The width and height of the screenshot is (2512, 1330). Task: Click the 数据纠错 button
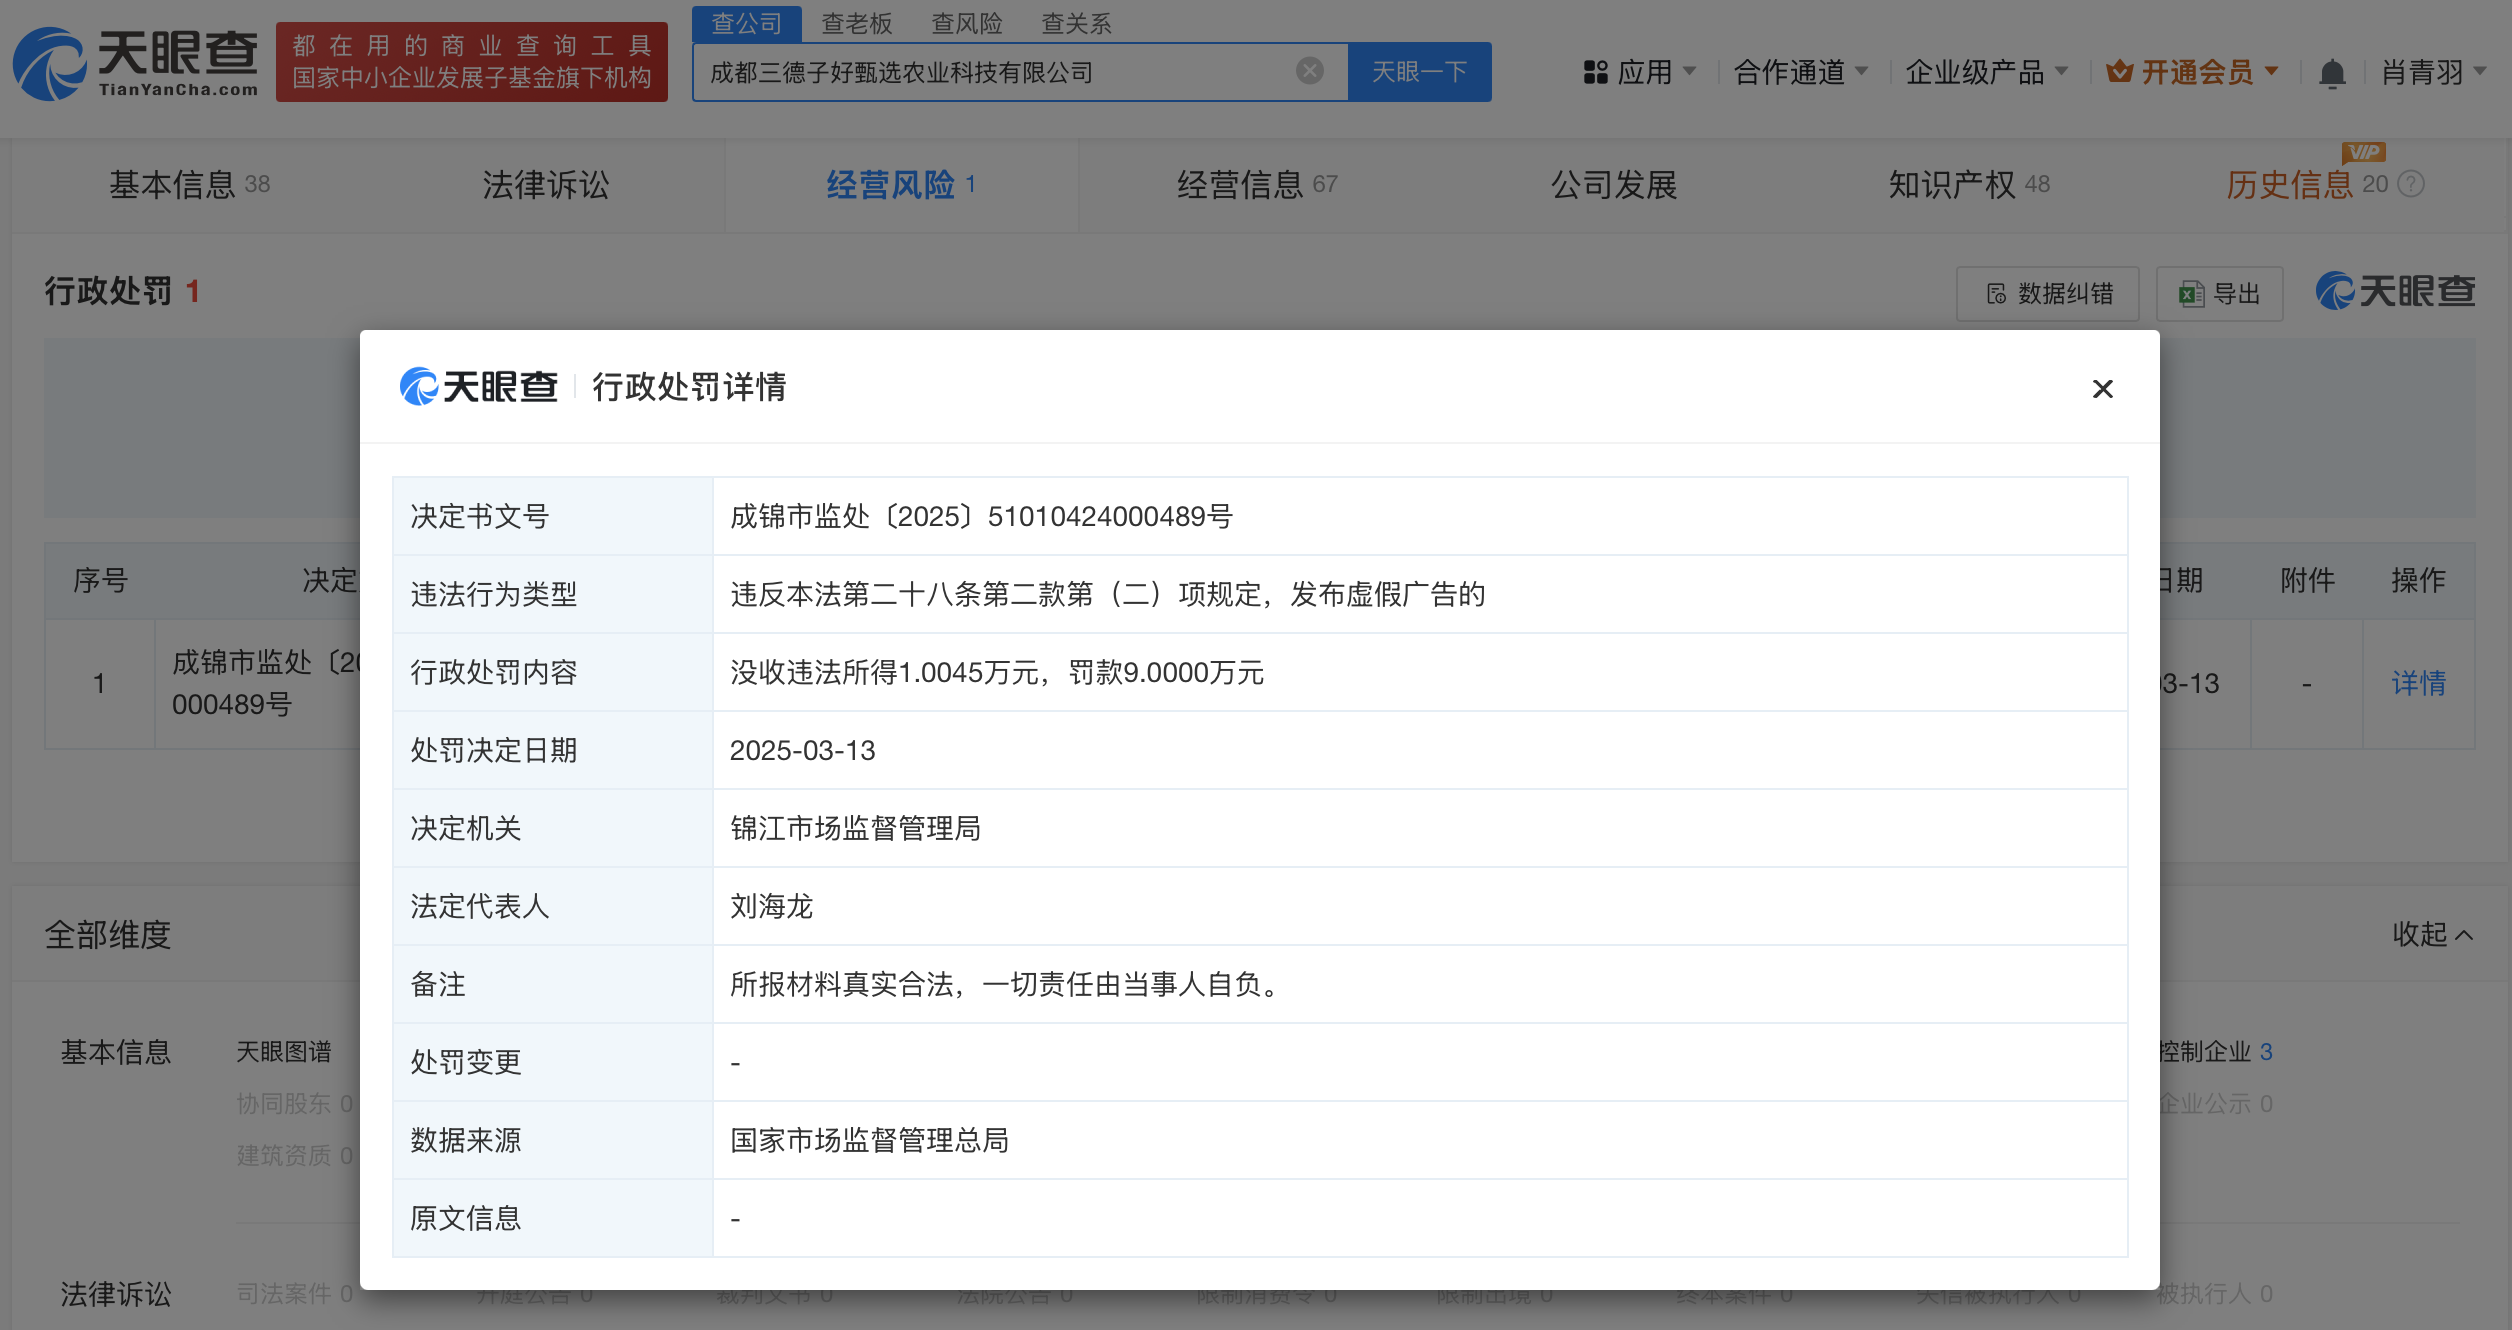pyautogui.click(x=2047, y=294)
